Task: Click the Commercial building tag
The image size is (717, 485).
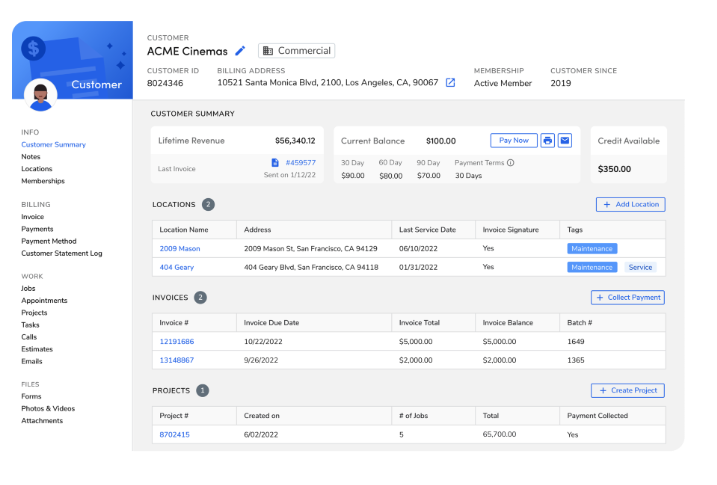Action: [297, 51]
